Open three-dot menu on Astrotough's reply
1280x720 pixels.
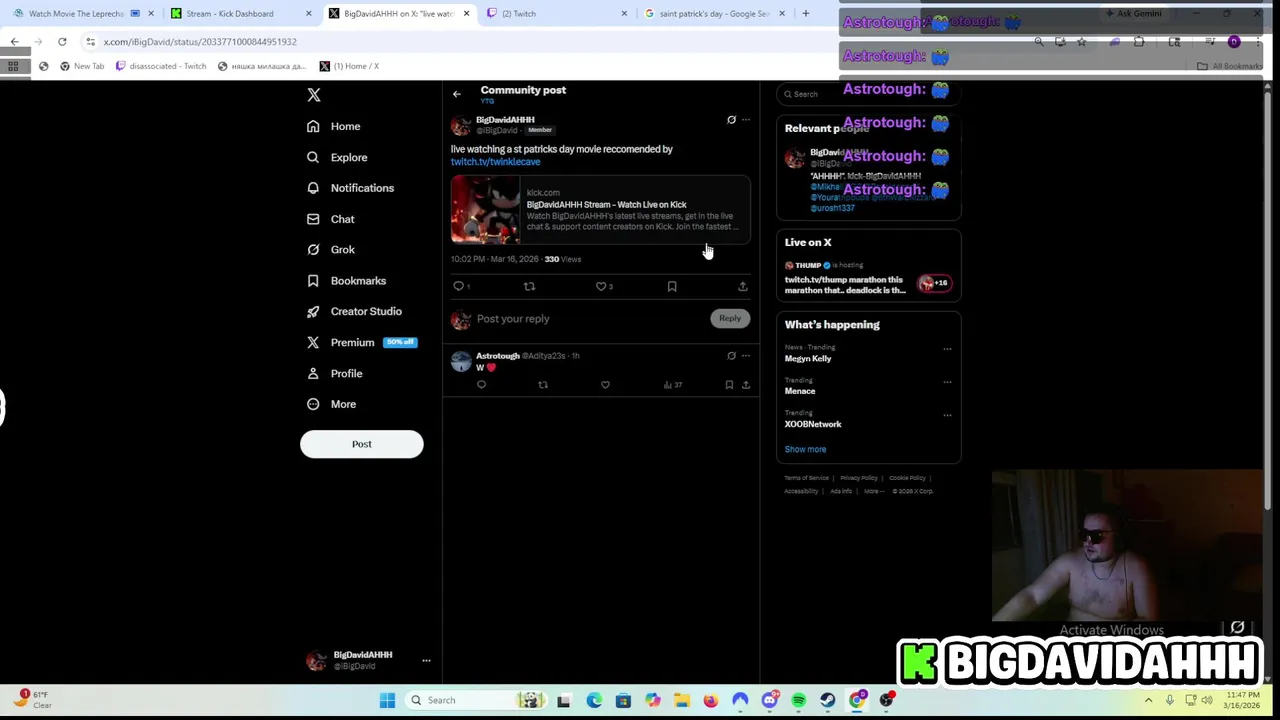pyautogui.click(x=746, y=356)
